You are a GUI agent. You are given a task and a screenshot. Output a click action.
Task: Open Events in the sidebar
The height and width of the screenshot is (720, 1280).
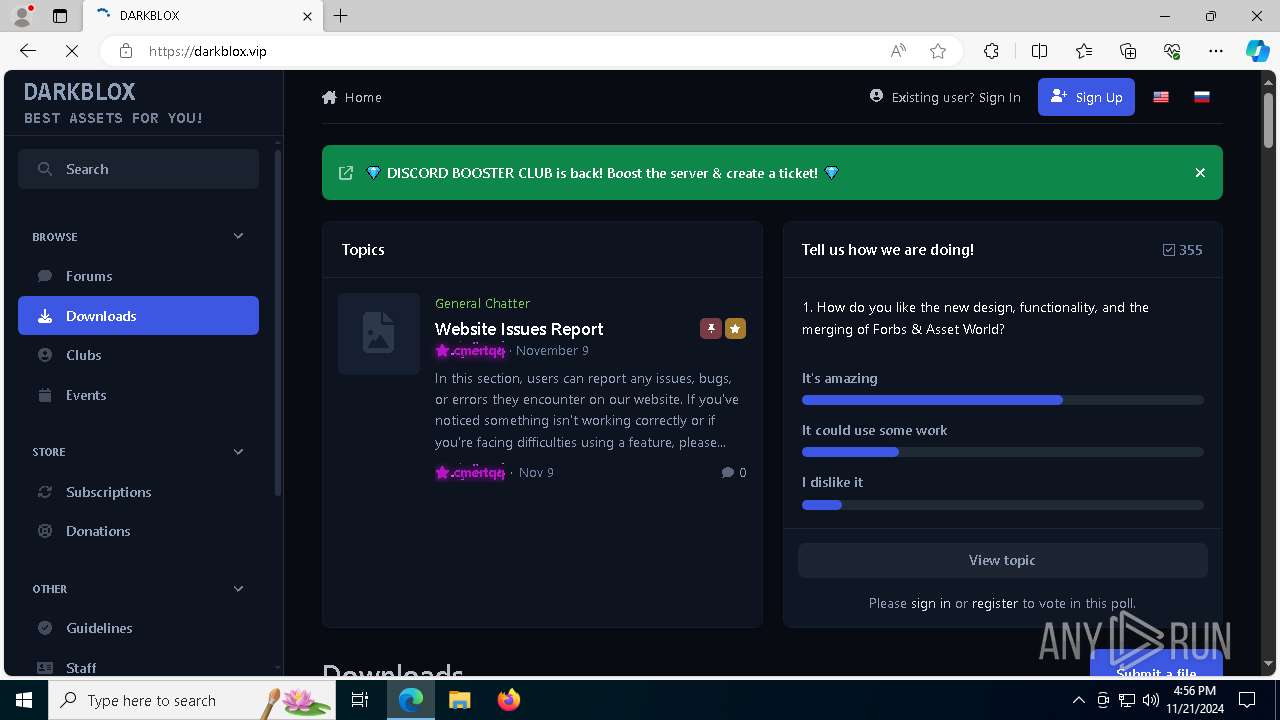tap(138, 395)
